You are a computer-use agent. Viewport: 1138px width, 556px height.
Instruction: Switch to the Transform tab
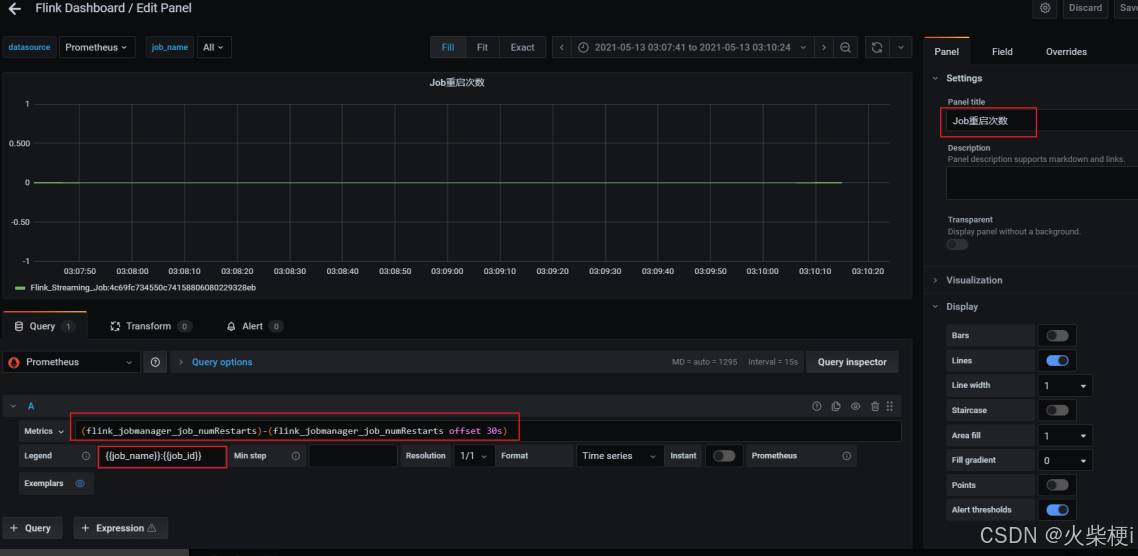coord(151,326)
